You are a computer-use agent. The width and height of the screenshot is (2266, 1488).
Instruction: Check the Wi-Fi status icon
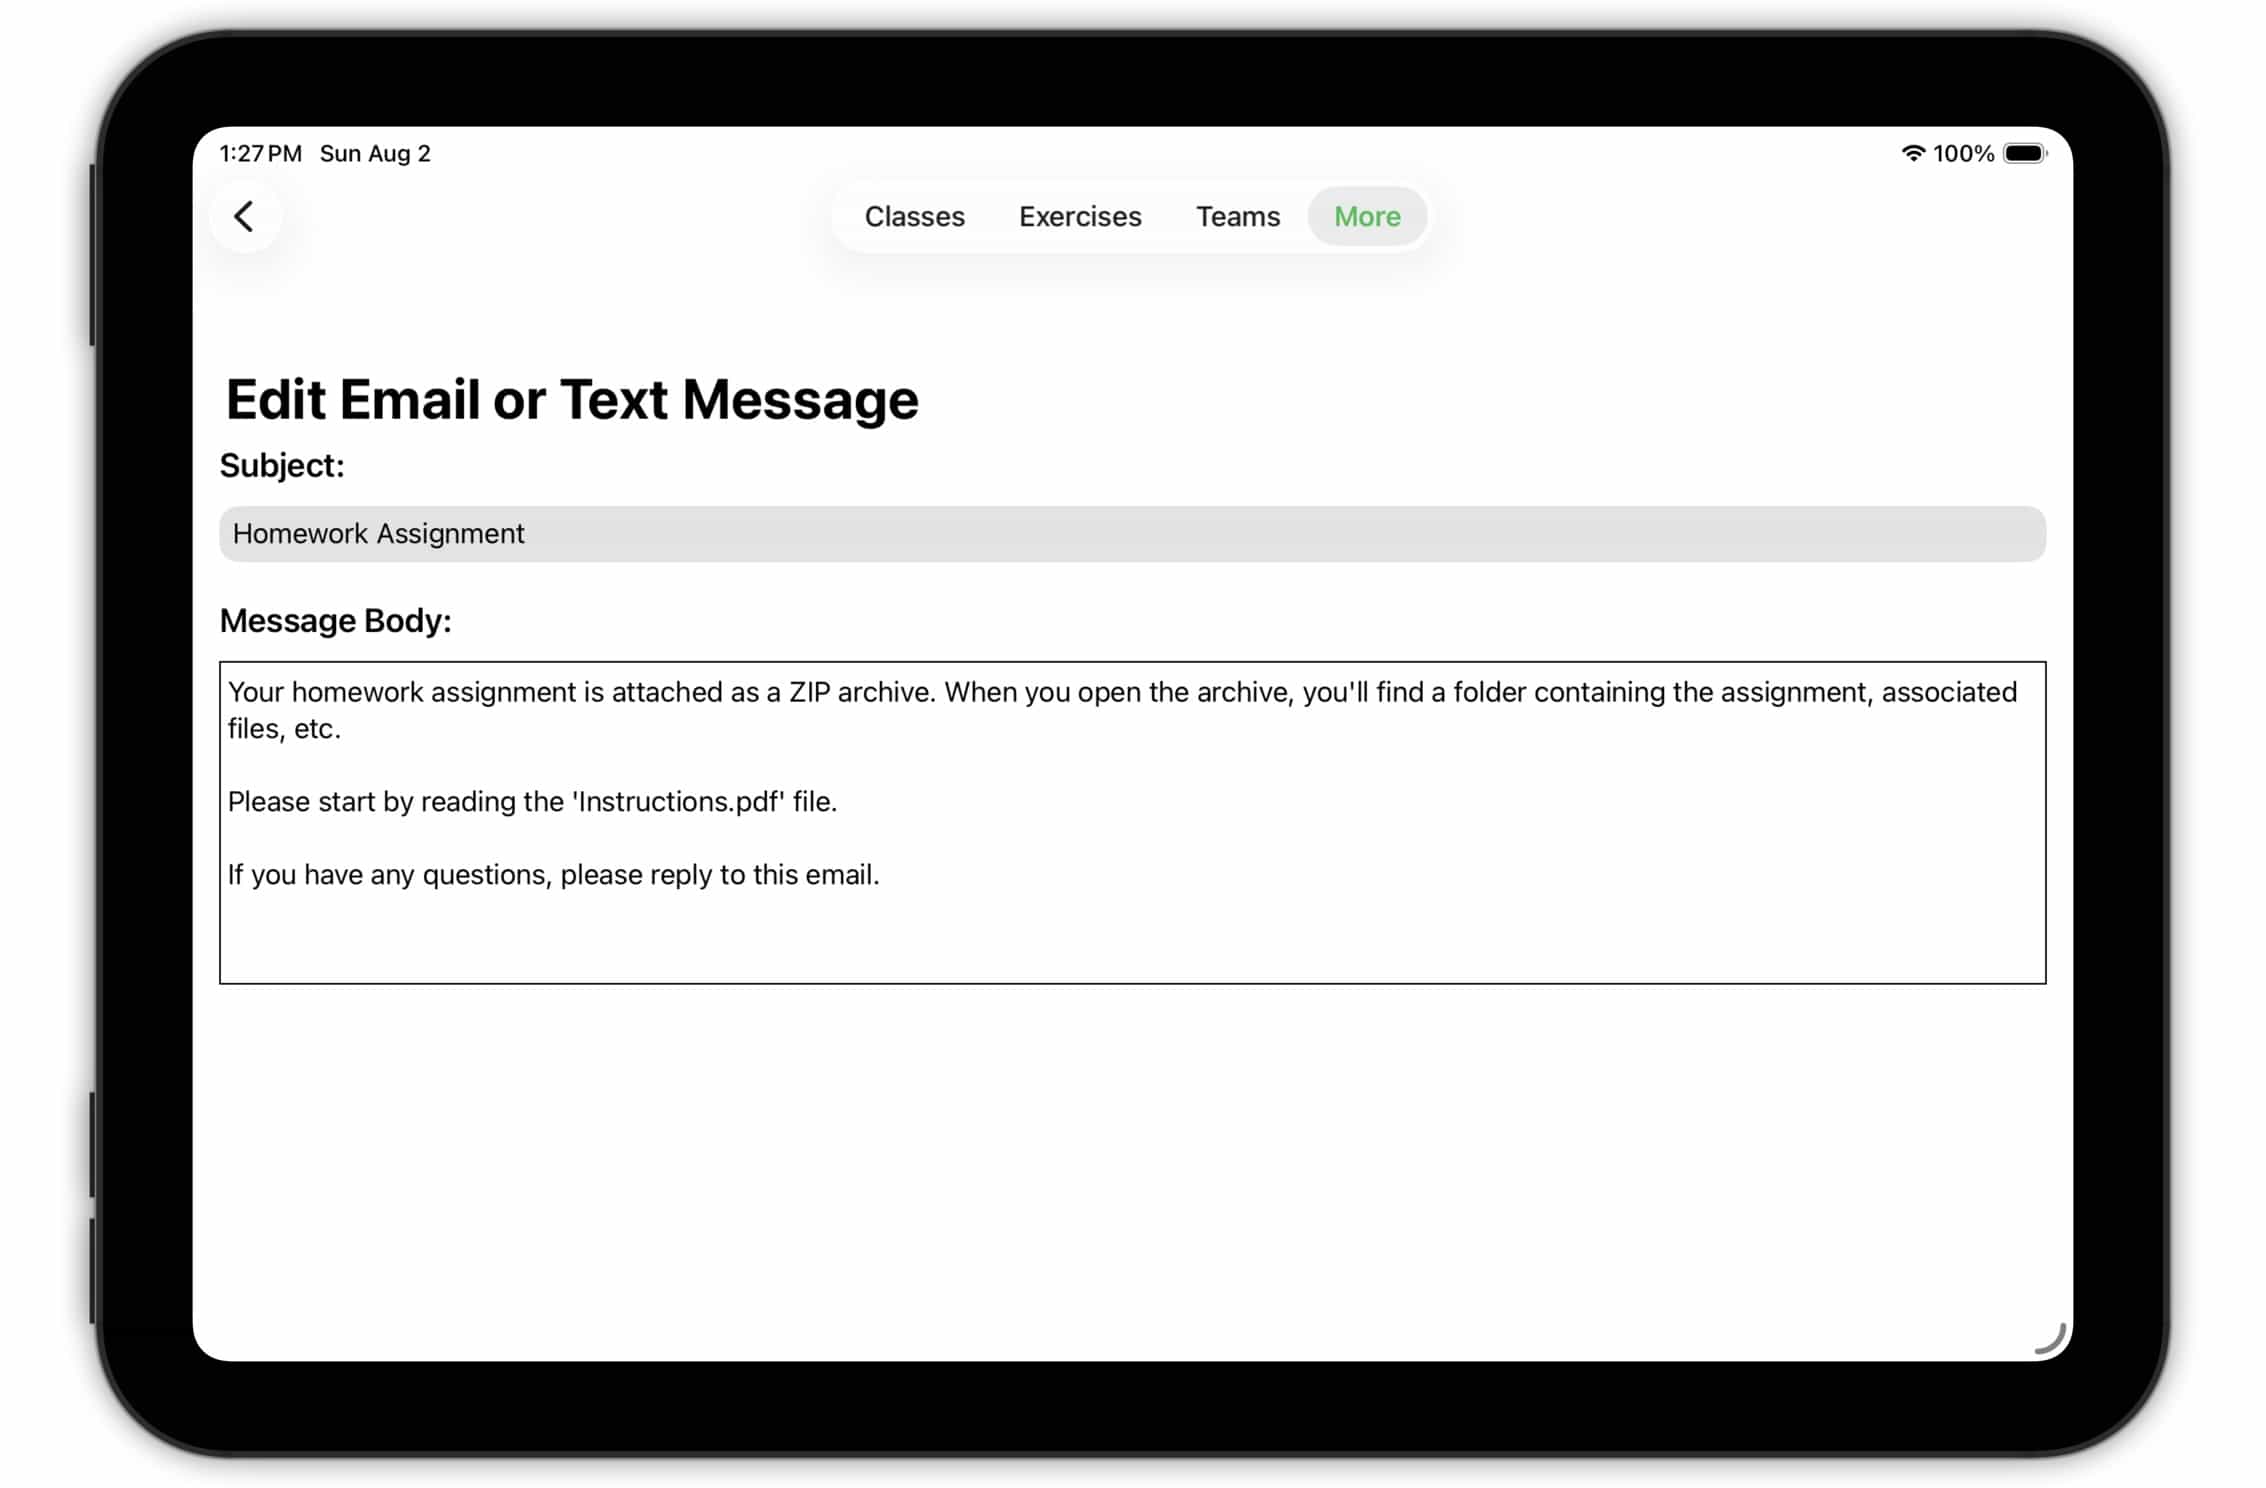coord(1912,153)
